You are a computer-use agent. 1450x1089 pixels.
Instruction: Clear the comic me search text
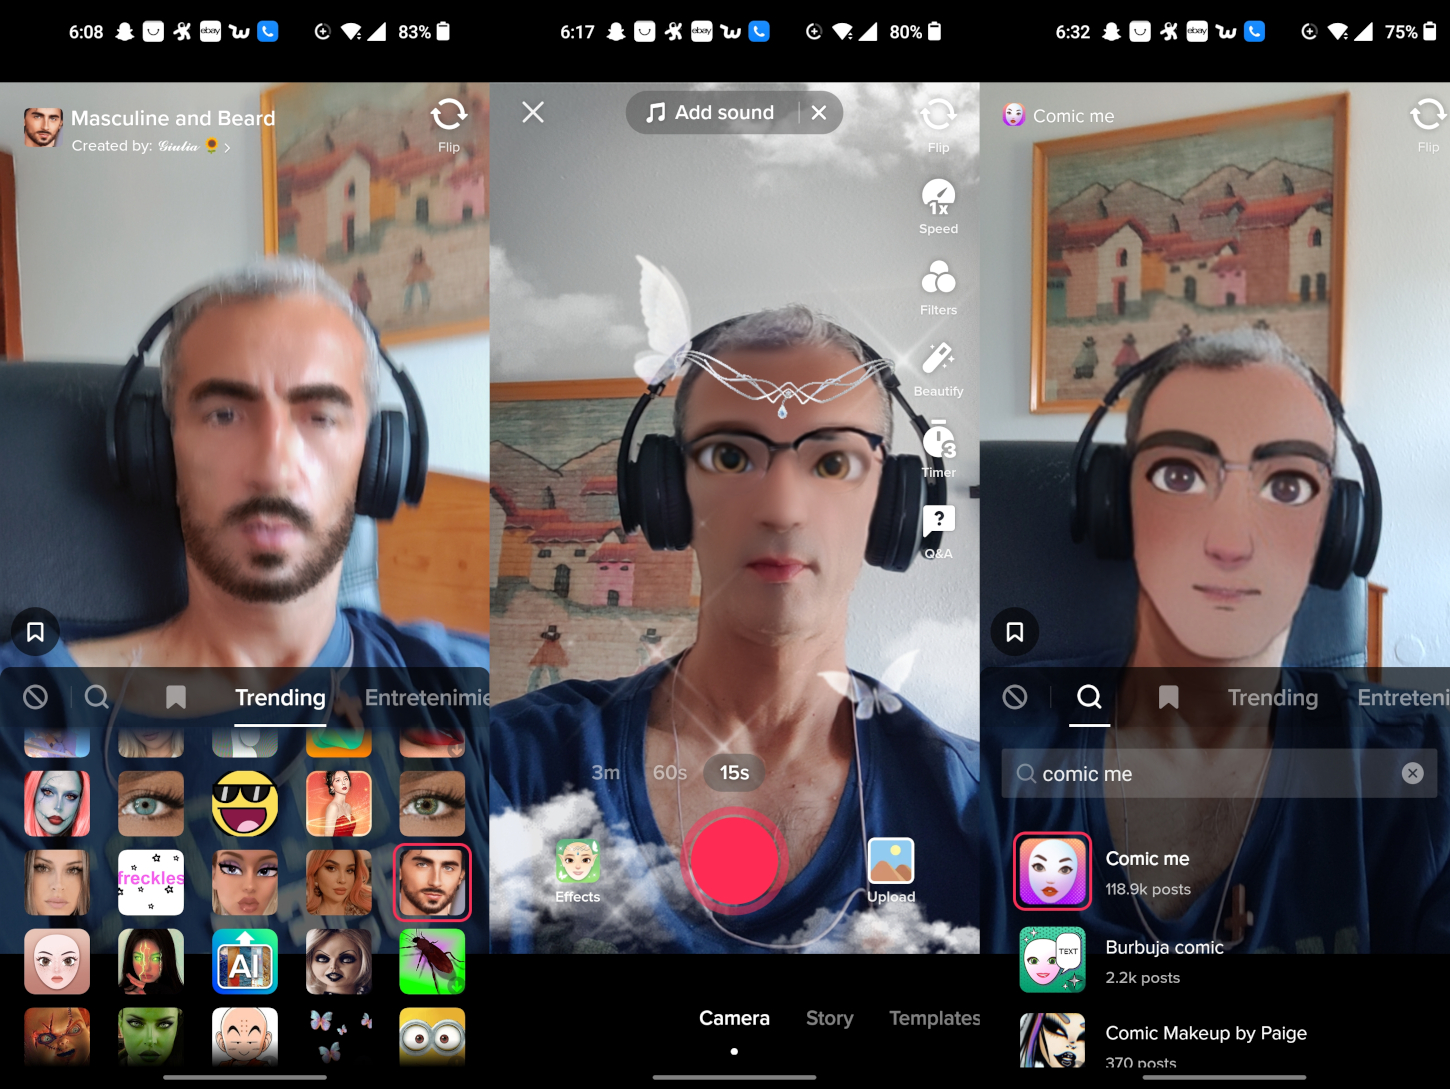[x=1412, y=773]
